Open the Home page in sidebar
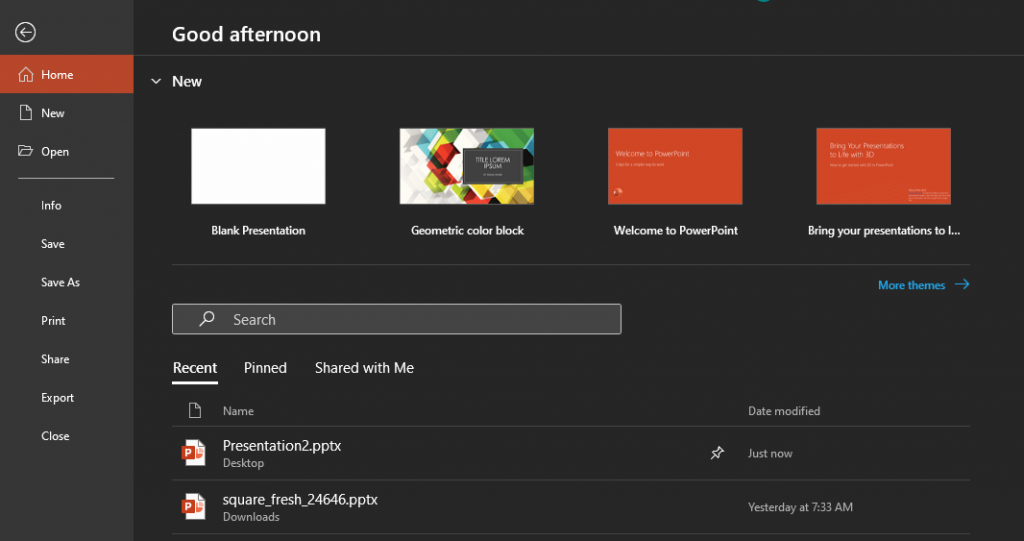1024x541 pixels. click(67, 74)
